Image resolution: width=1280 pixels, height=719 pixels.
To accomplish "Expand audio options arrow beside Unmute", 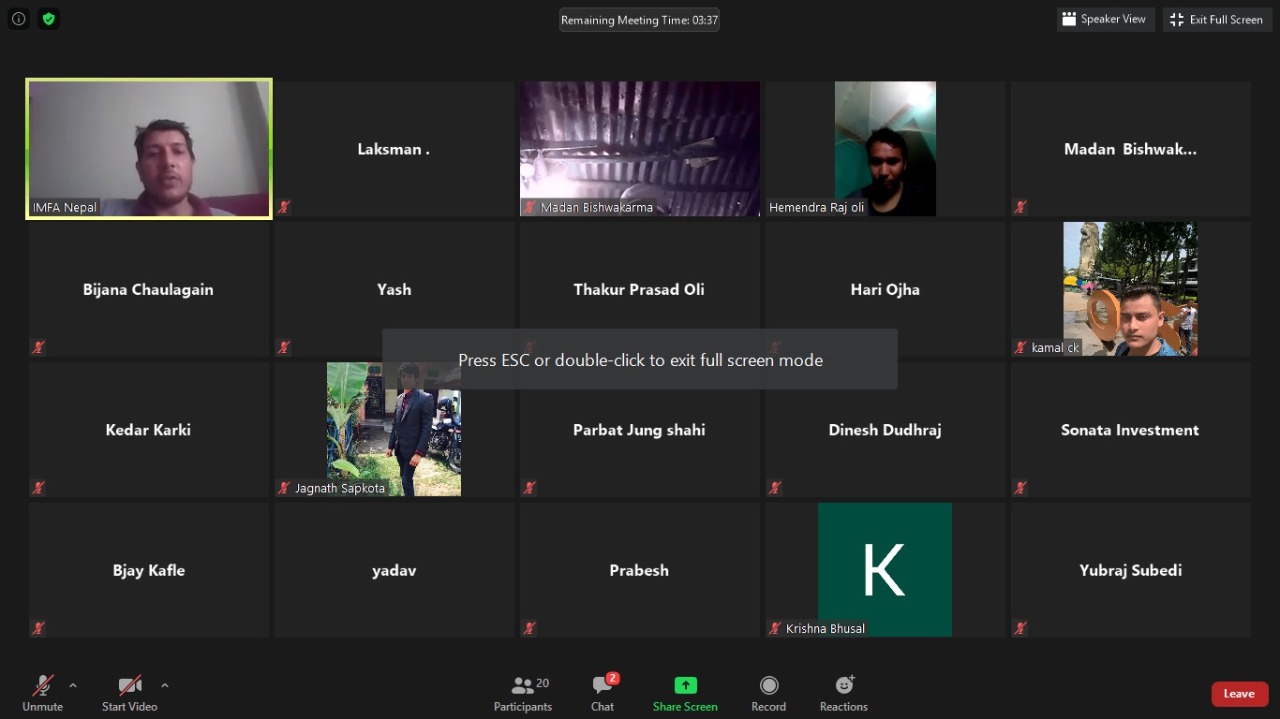I will point(73,686).
